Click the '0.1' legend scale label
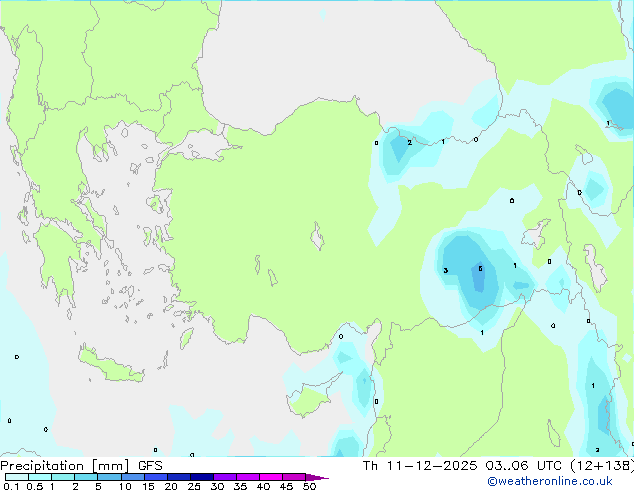The height and width of the screenshot is (490, 634). 11,486
